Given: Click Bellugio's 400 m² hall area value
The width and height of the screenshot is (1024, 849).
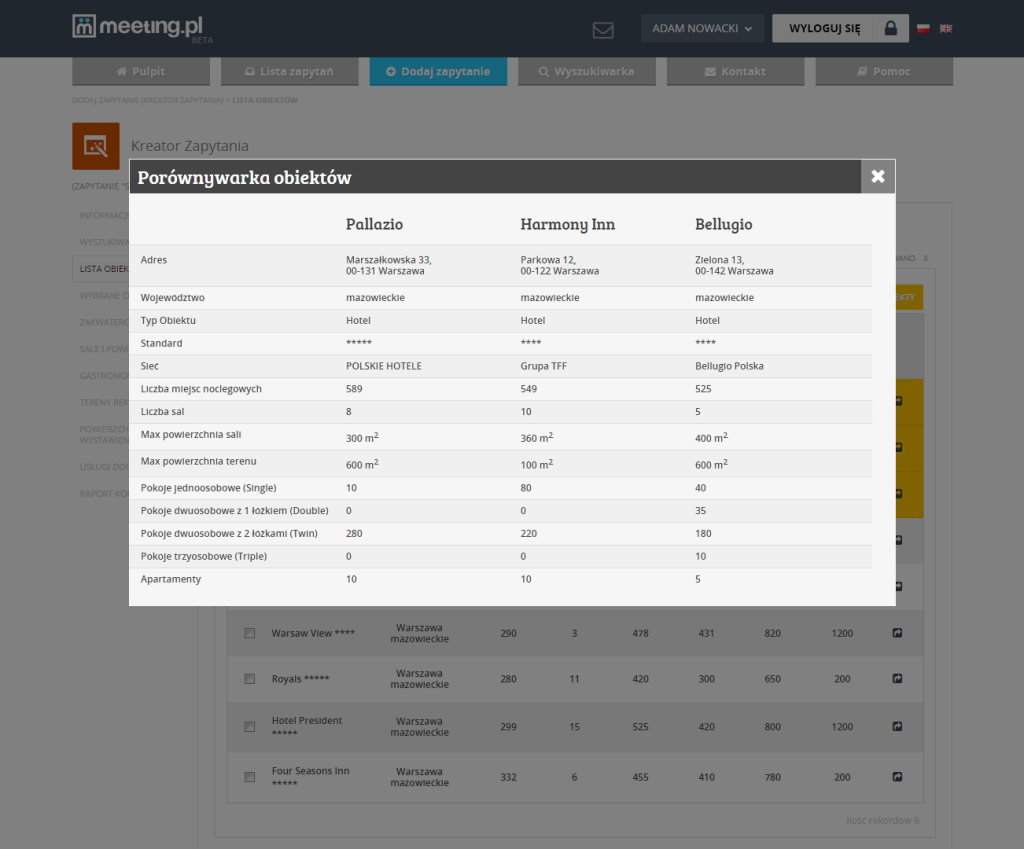Looking at the screenshot, I should point(711,438).
